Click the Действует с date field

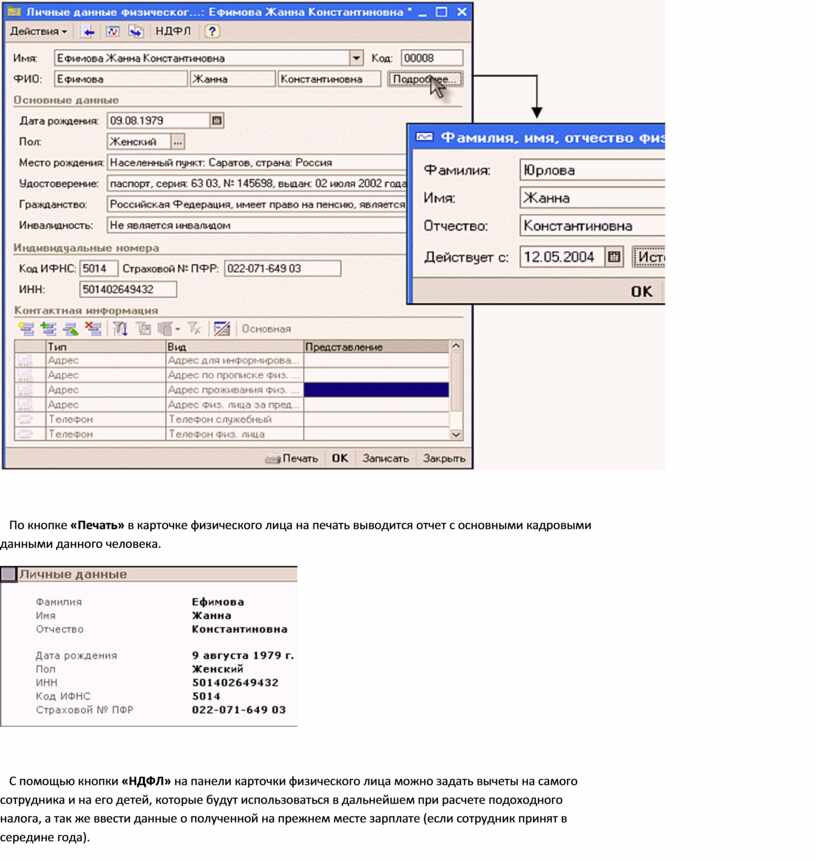(562, 257)
